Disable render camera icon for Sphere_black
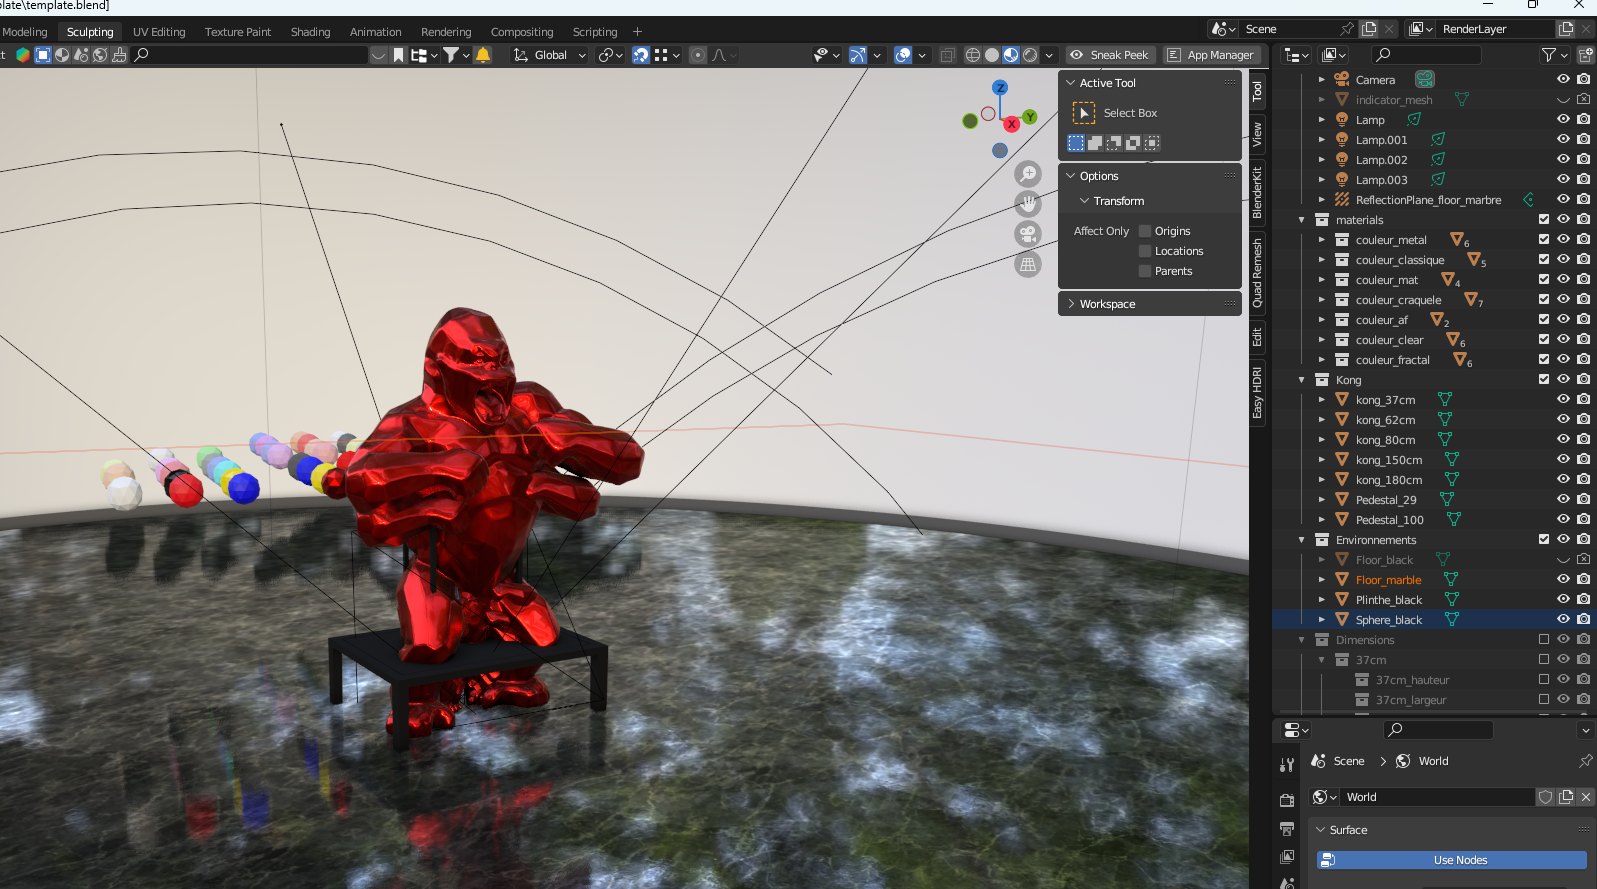This screenshot has width=1597, height=889. [1583, 619]
